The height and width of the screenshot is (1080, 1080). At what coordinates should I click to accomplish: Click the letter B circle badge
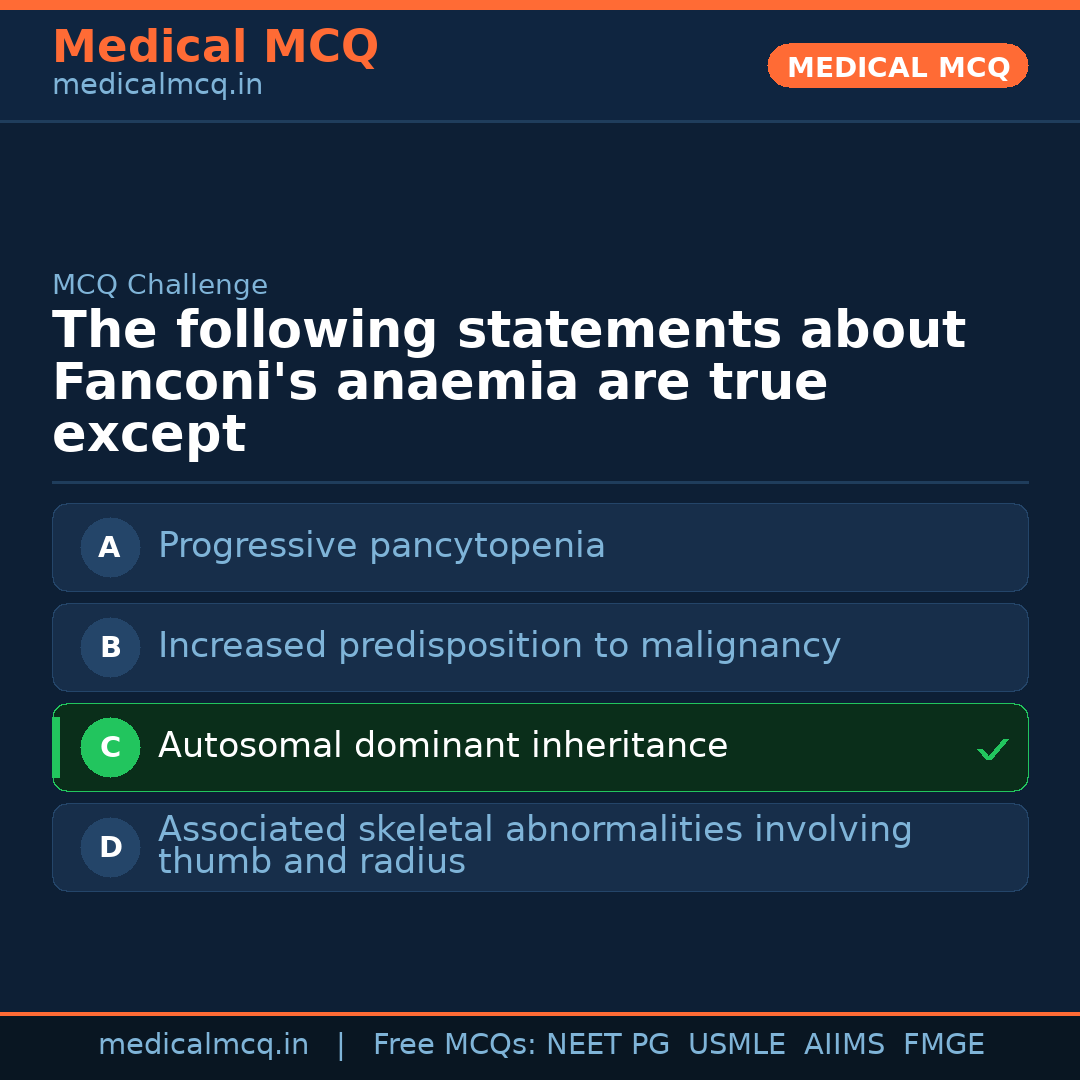(110, 647)
